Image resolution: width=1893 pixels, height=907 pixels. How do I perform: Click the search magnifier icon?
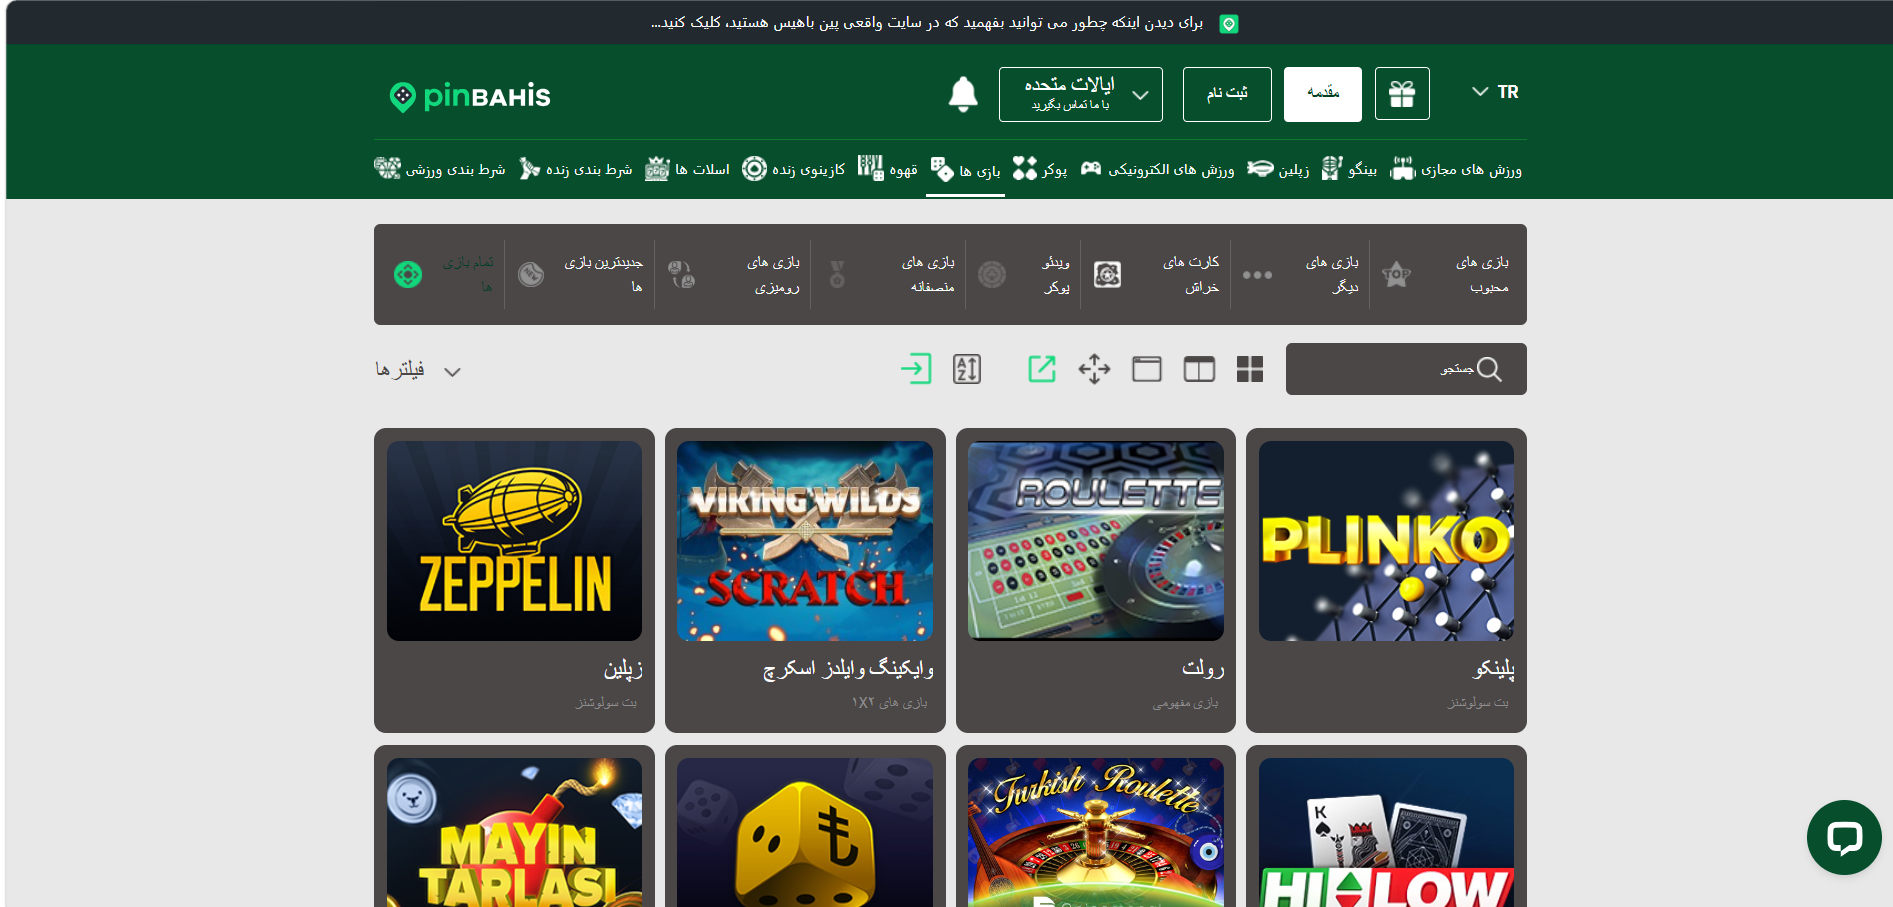(1489, 369)
